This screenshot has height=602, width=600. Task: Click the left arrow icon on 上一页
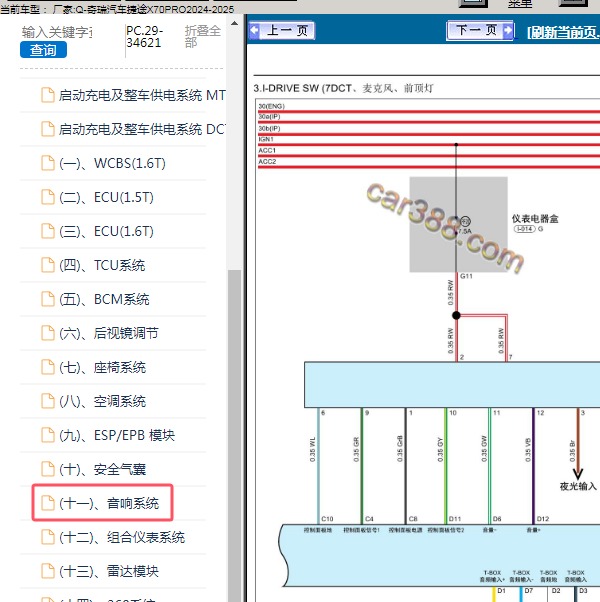tap(255, 30)
